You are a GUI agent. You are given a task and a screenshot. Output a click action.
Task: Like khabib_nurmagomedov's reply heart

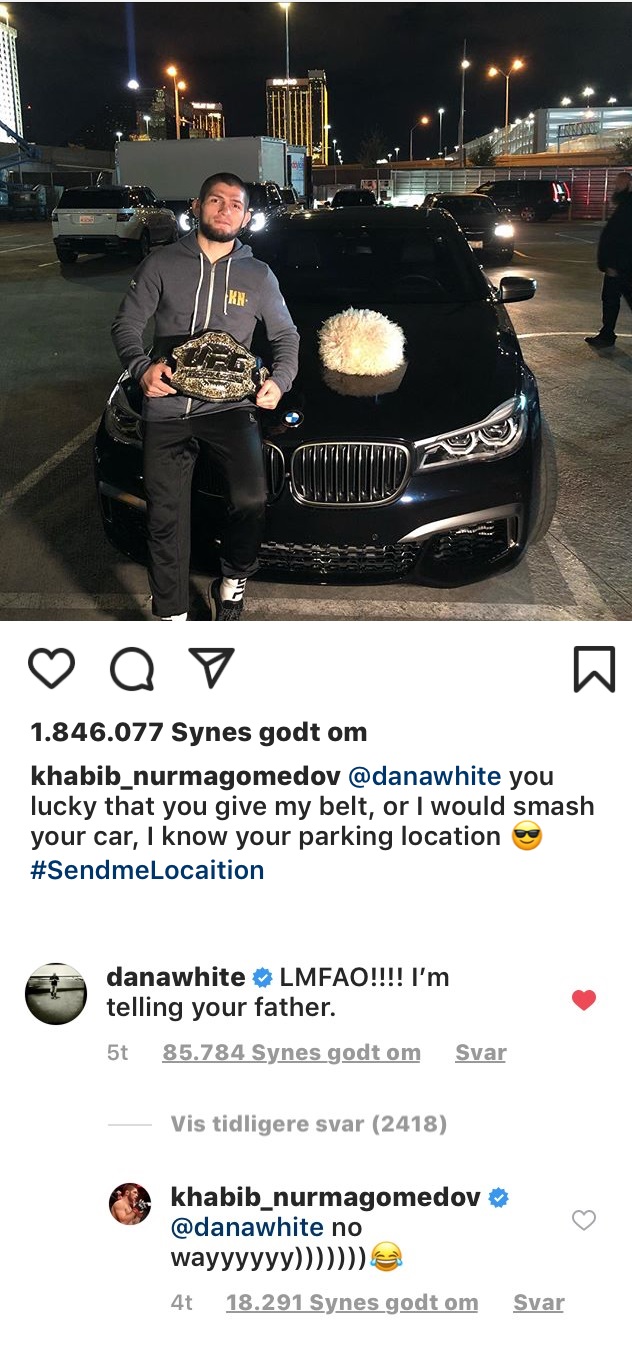[x=583, y=1220]
